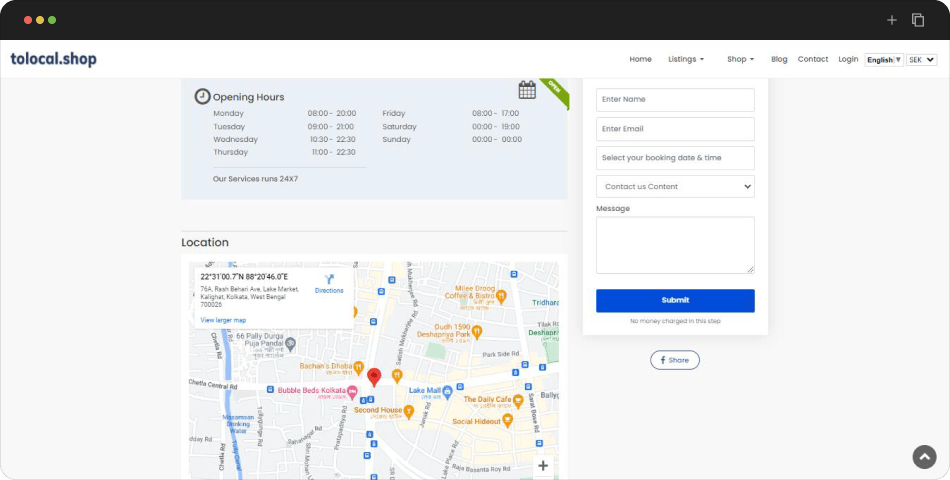Submit the booking form
This screenshot has height=480, width=950.
click(675, 301)
